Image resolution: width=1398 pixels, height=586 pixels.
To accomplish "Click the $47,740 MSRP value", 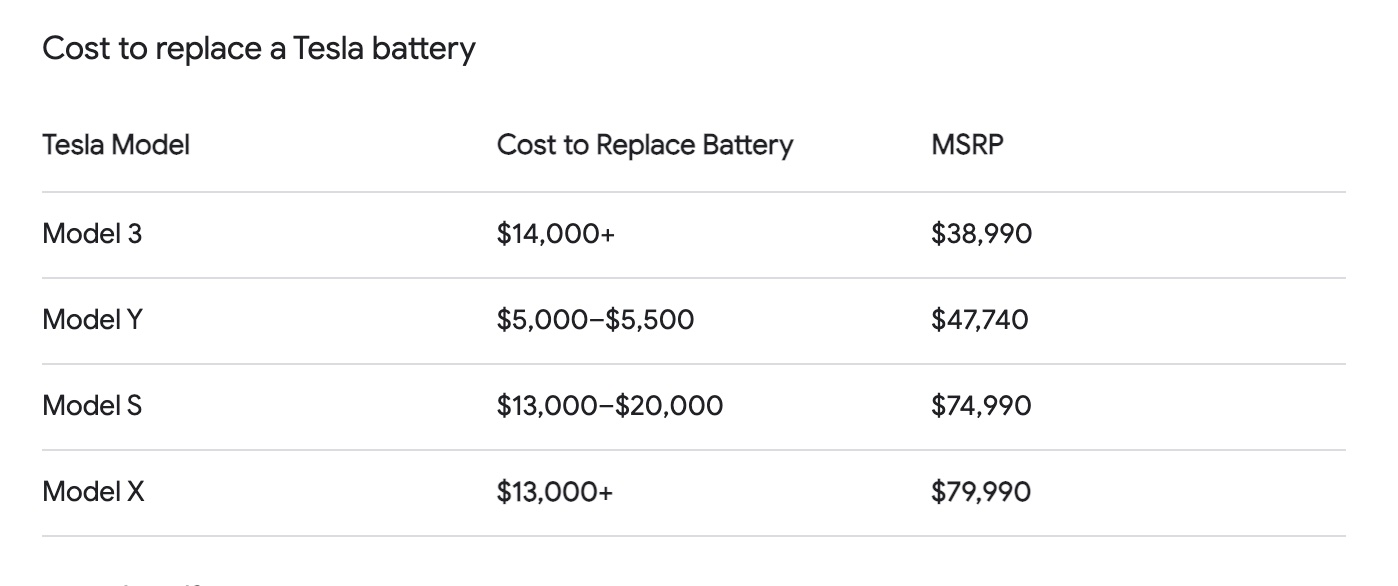I will 979,320.
